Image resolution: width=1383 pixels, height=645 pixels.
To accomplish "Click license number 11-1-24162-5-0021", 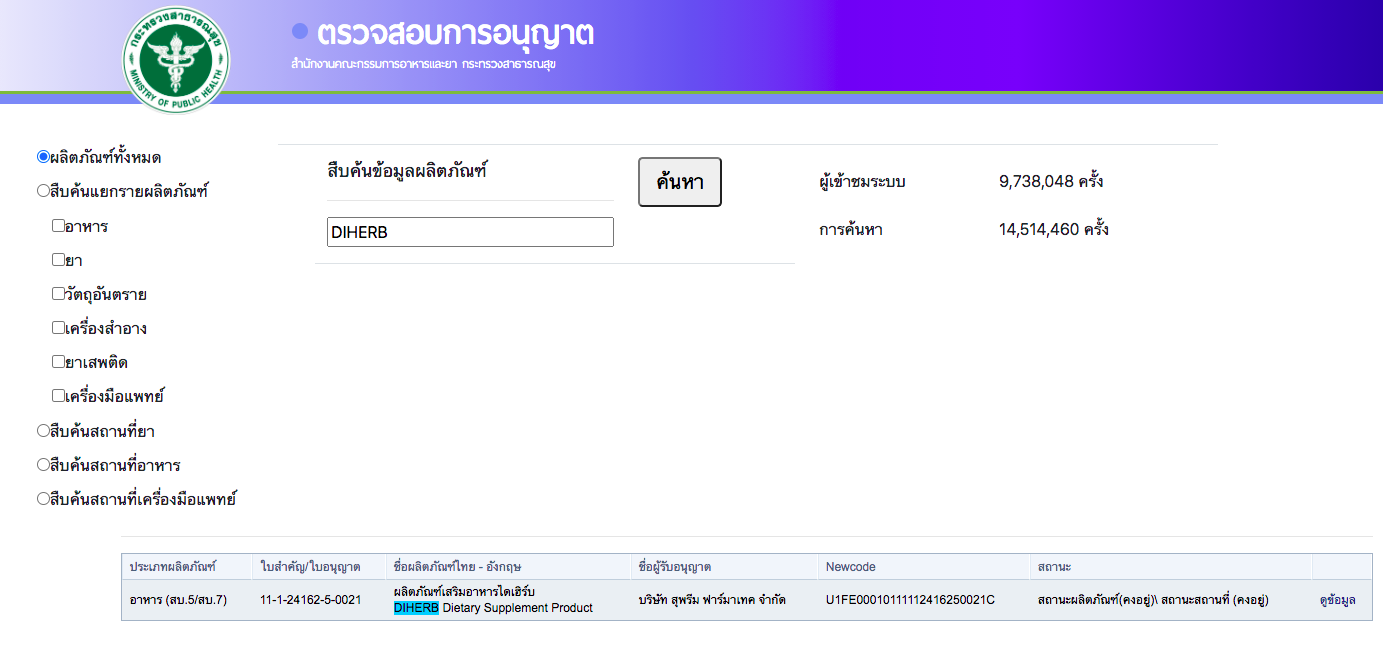I will click(310, 600).
